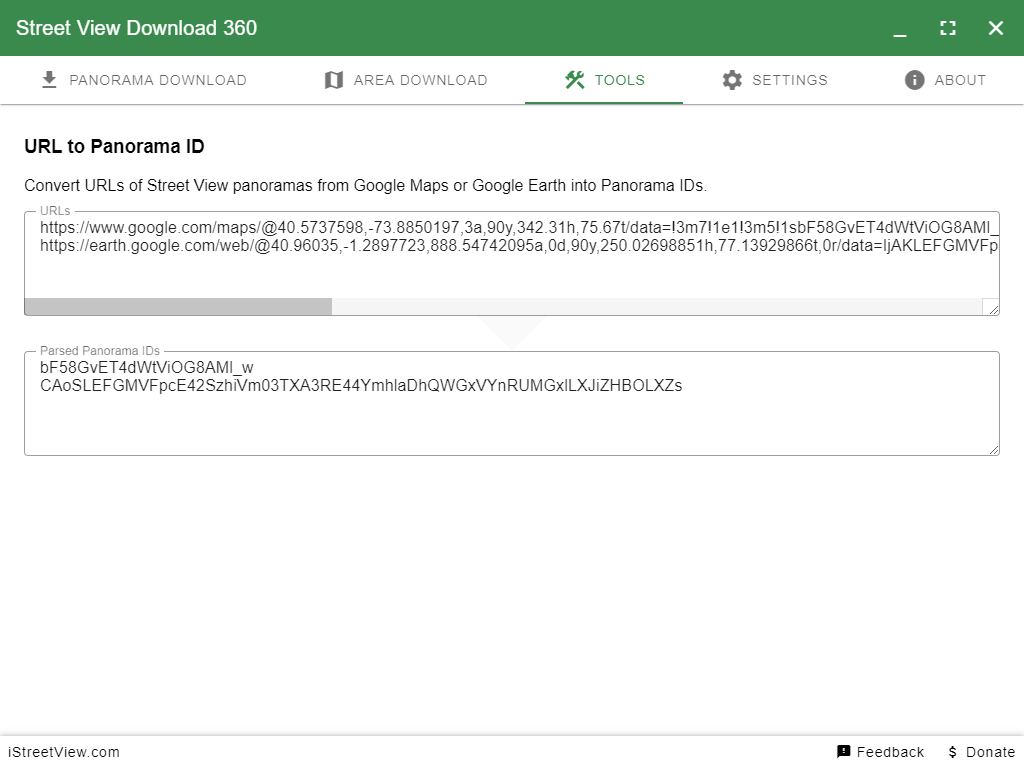Select the Tools tab
Screen dimensions: 1024x768
coord(604,80)
